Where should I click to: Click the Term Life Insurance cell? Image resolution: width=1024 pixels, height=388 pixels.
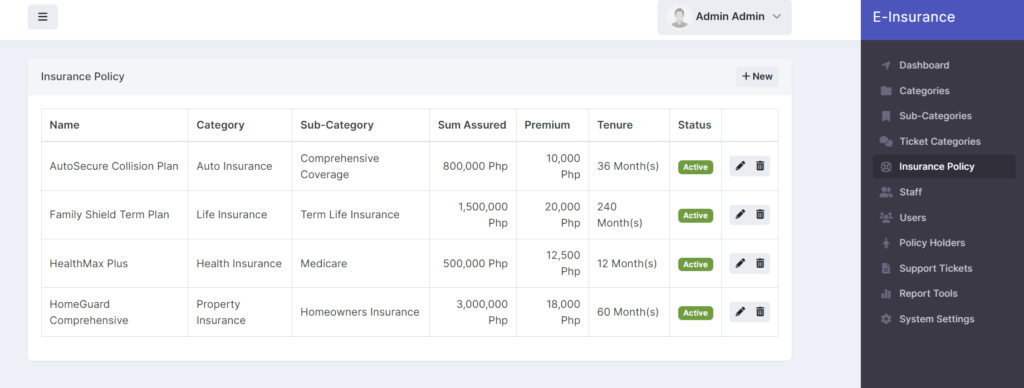click(x=360, y=214)
